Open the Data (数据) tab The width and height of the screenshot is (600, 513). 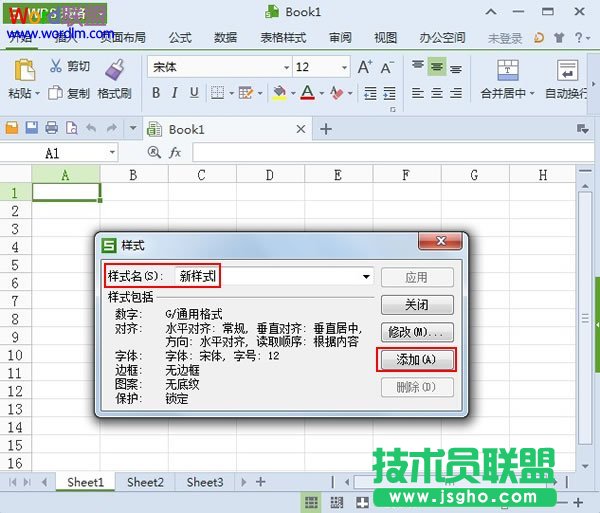pos(225,38)
